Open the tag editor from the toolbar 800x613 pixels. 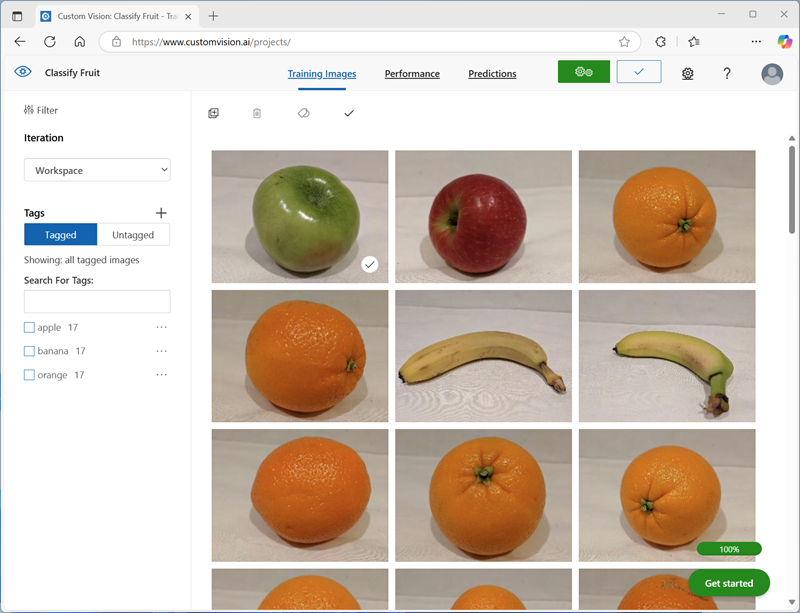pos(303,113)
